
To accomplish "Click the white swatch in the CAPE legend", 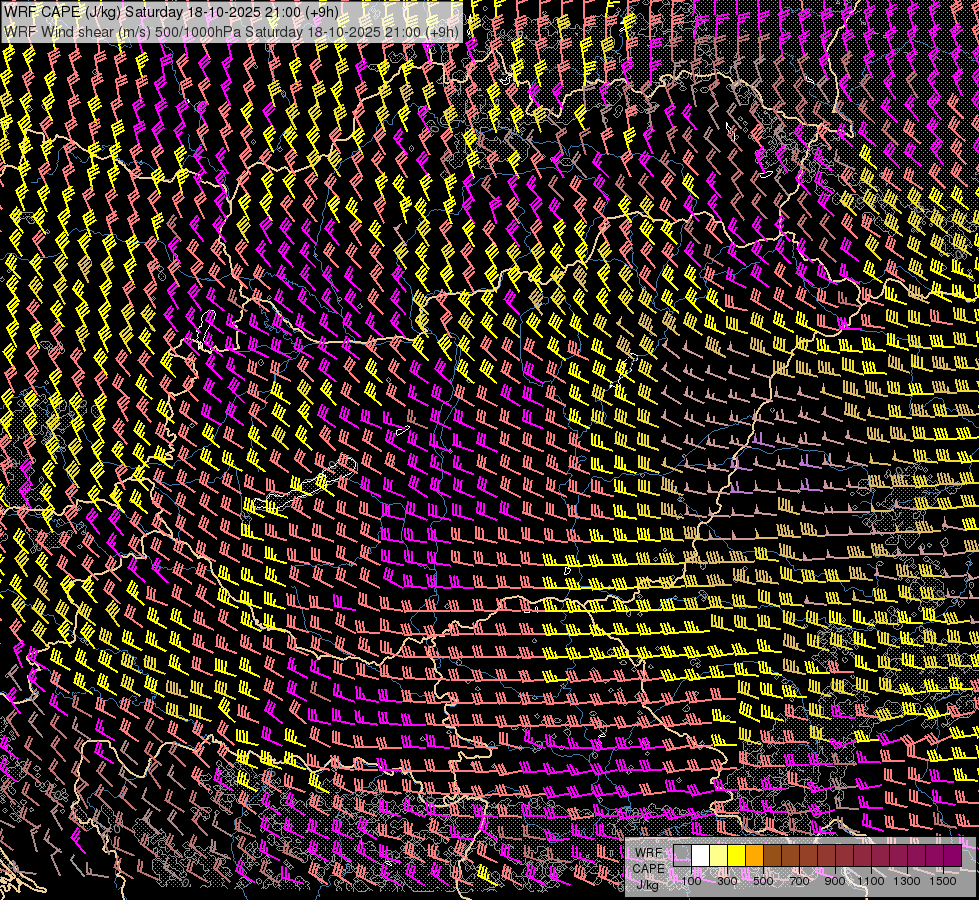I will click(700, 856).
